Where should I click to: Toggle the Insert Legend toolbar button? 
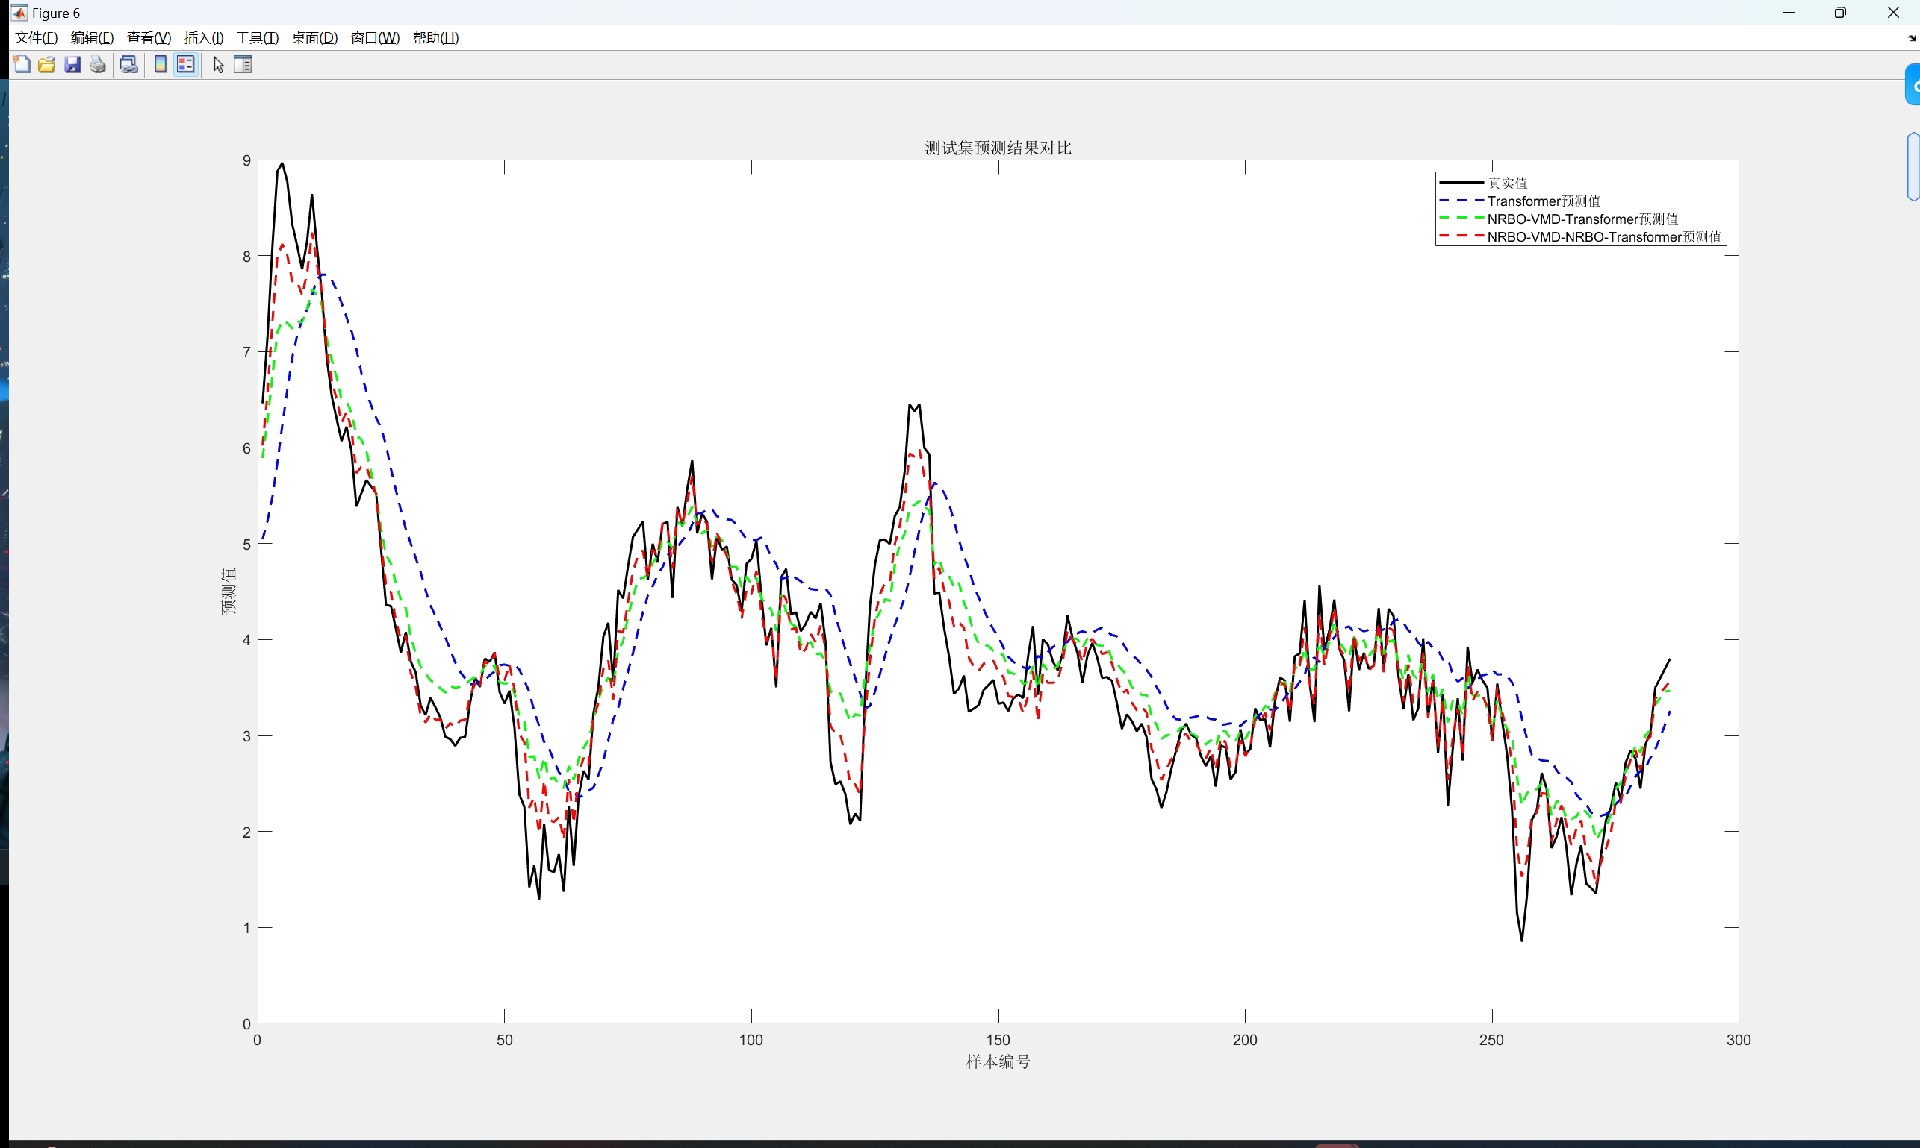[186, 65]
